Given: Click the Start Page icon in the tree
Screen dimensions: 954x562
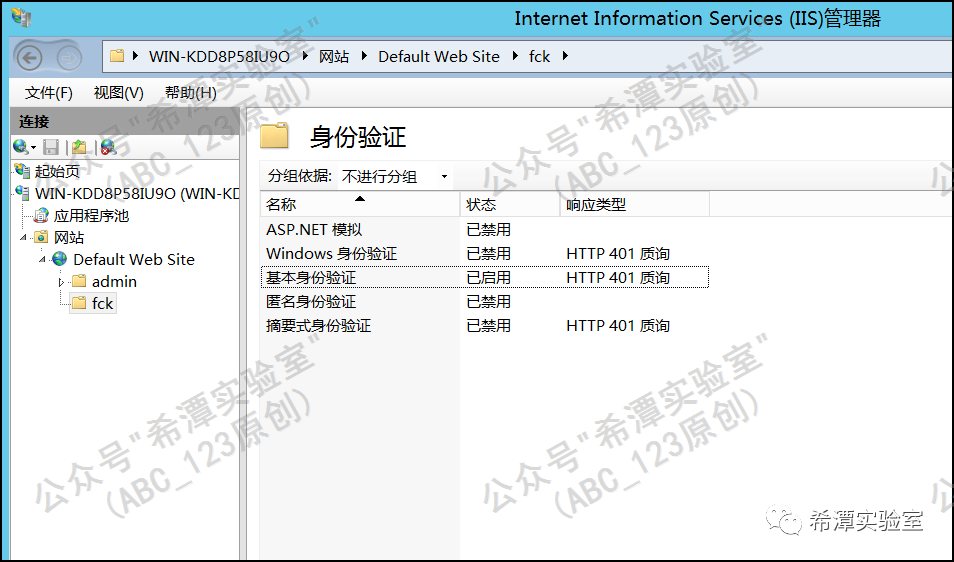Looking at the screenshot, I should [x=23, y=171].
